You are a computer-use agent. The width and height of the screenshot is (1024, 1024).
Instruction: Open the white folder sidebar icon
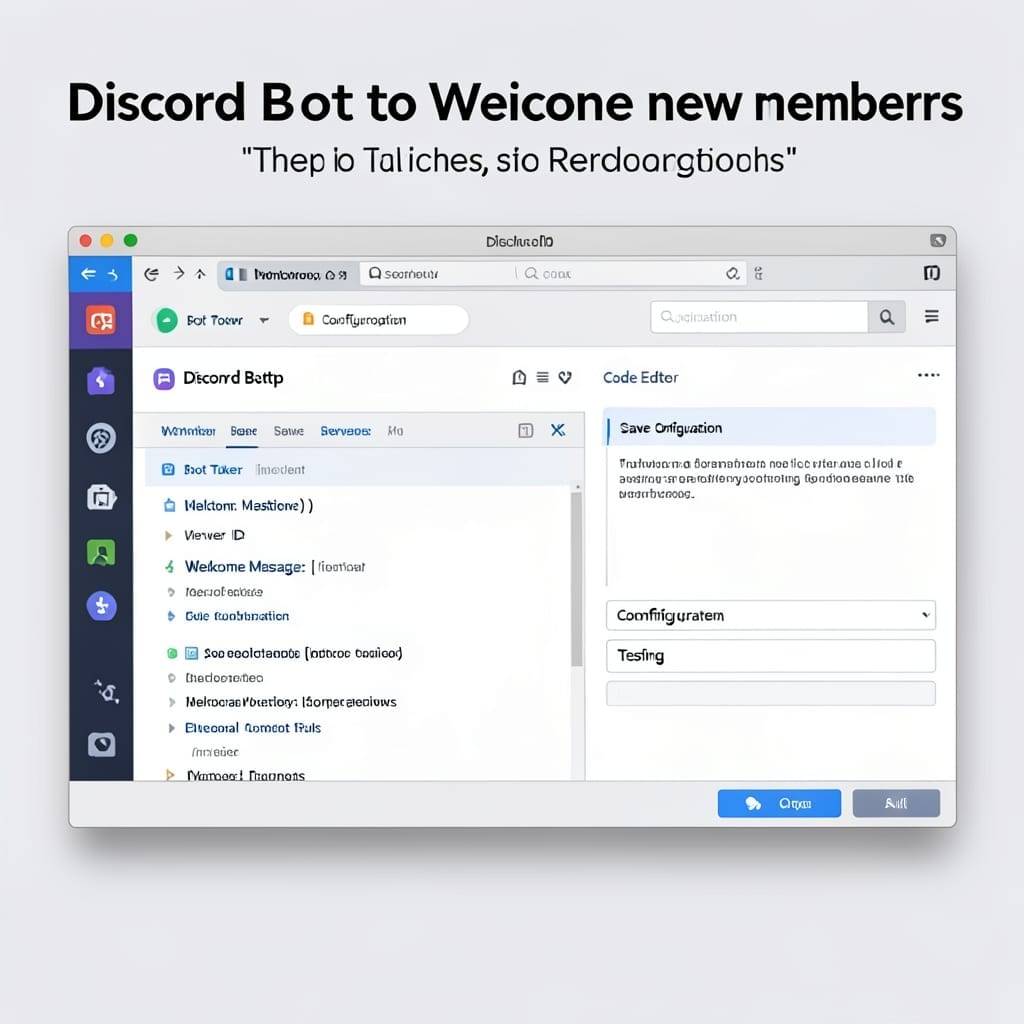point(101,498)
